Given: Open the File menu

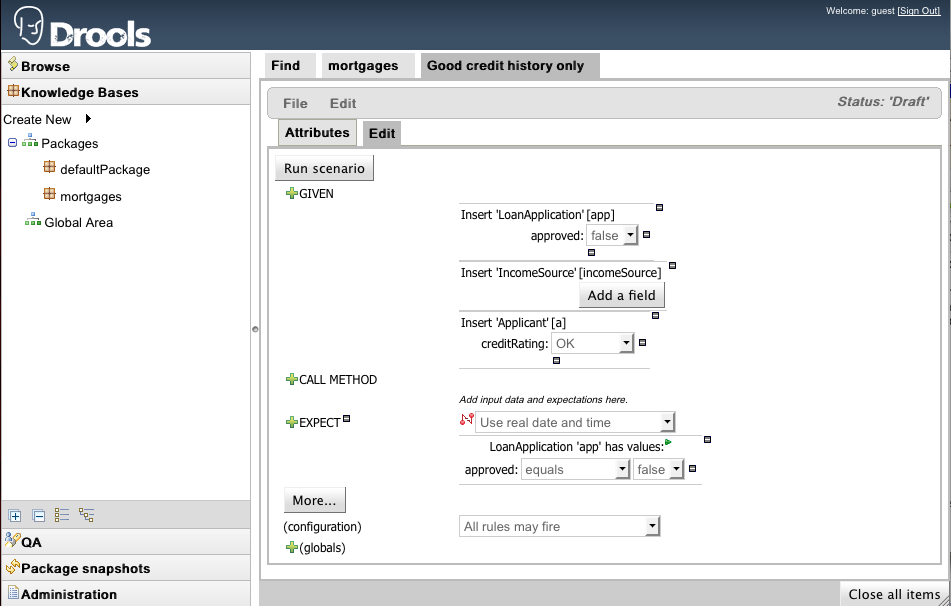Looking at the screenshot, I should (295, 104).
